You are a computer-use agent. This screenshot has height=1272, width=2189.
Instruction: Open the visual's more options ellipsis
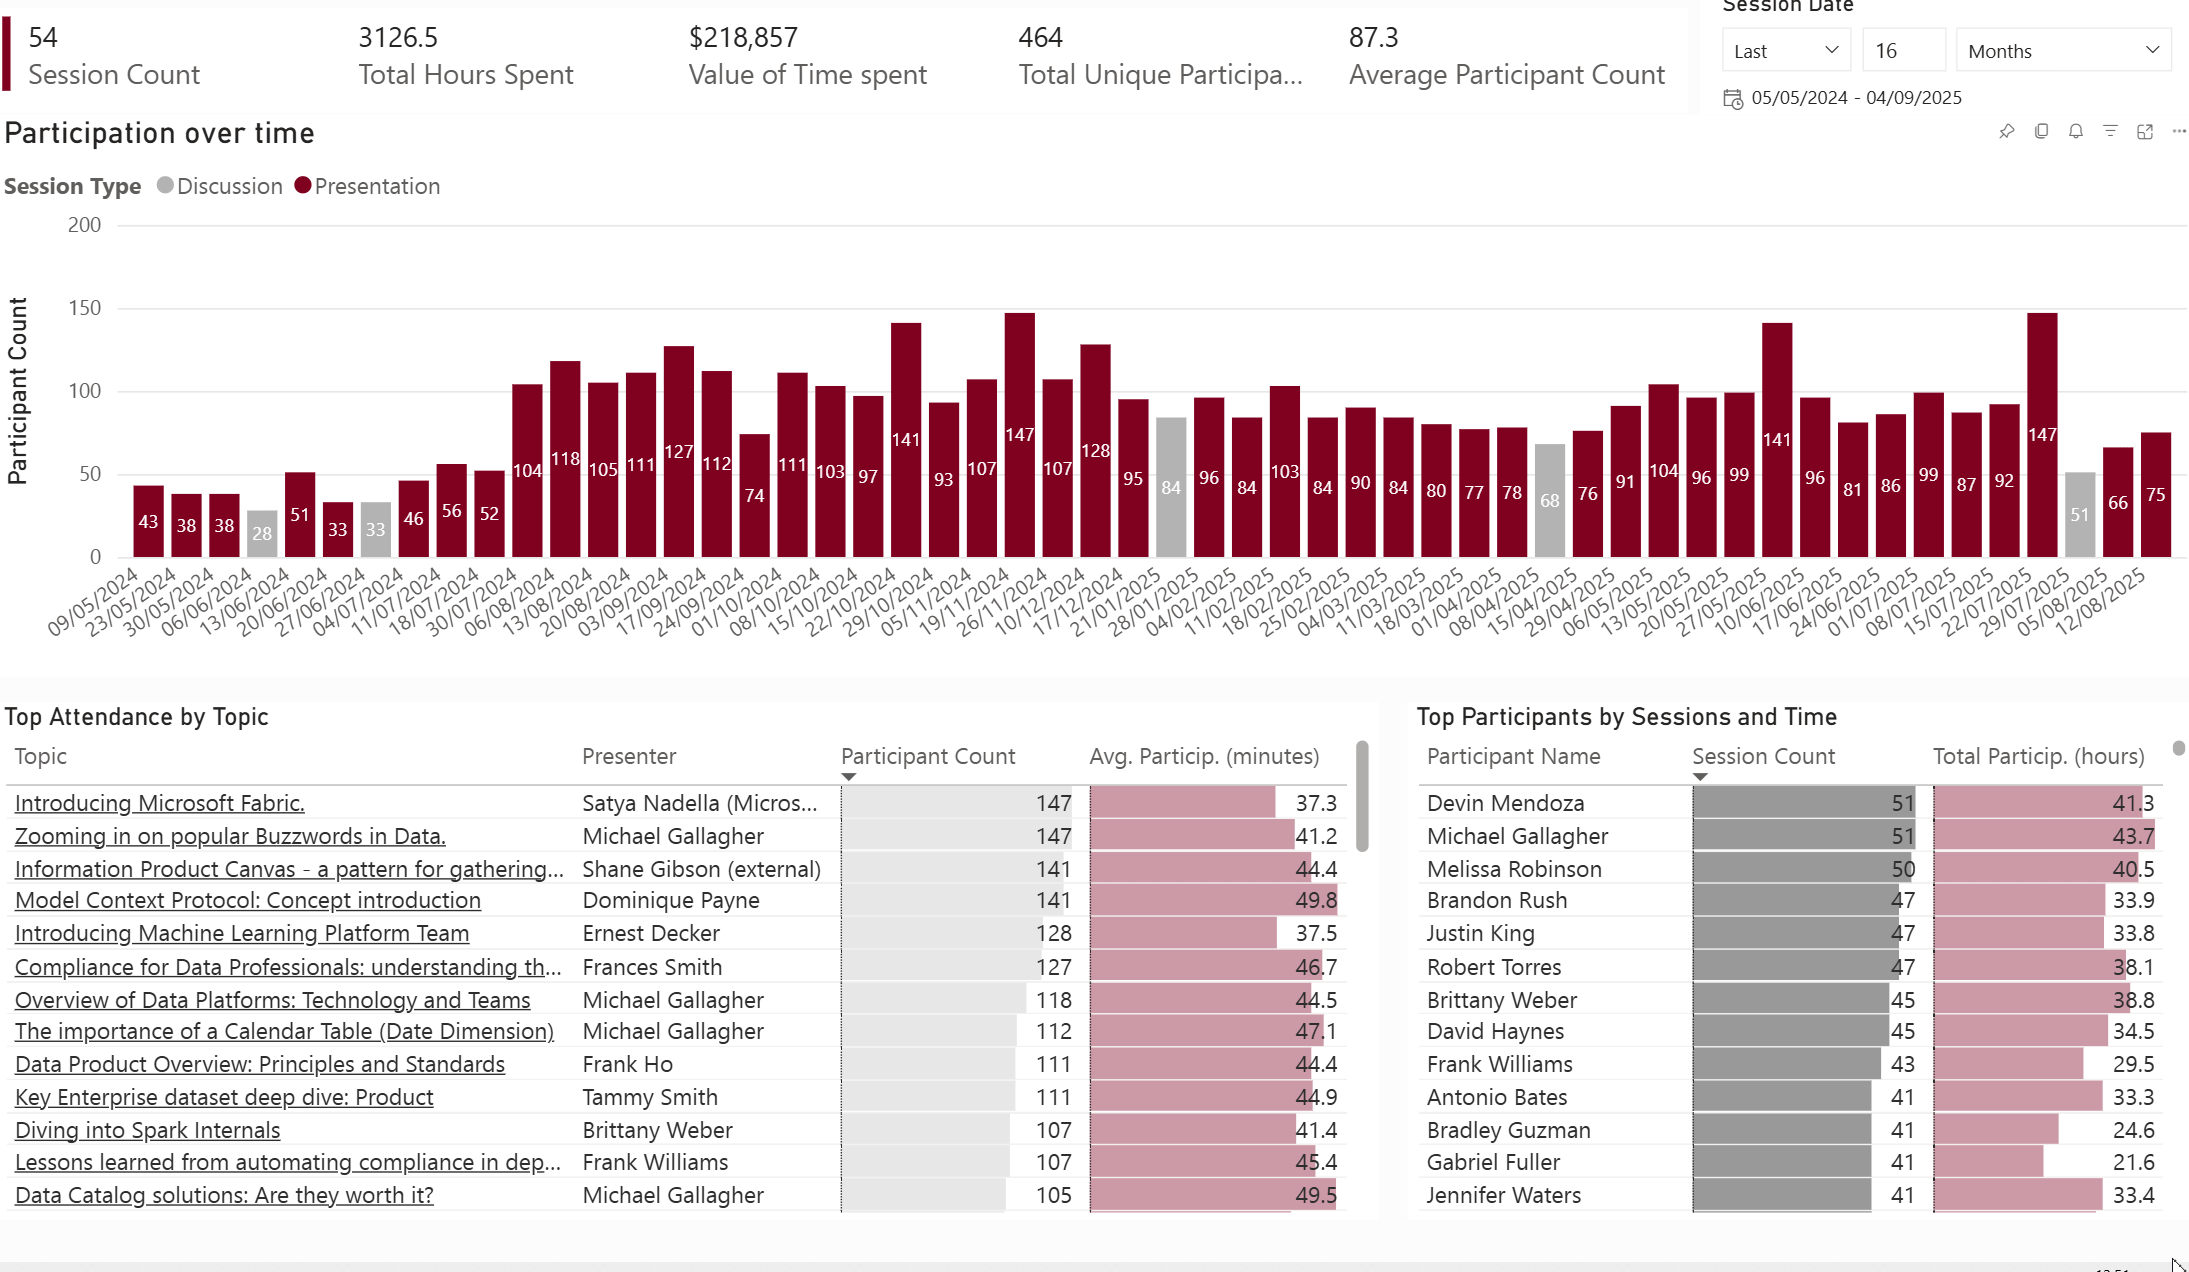(2179, 132)
